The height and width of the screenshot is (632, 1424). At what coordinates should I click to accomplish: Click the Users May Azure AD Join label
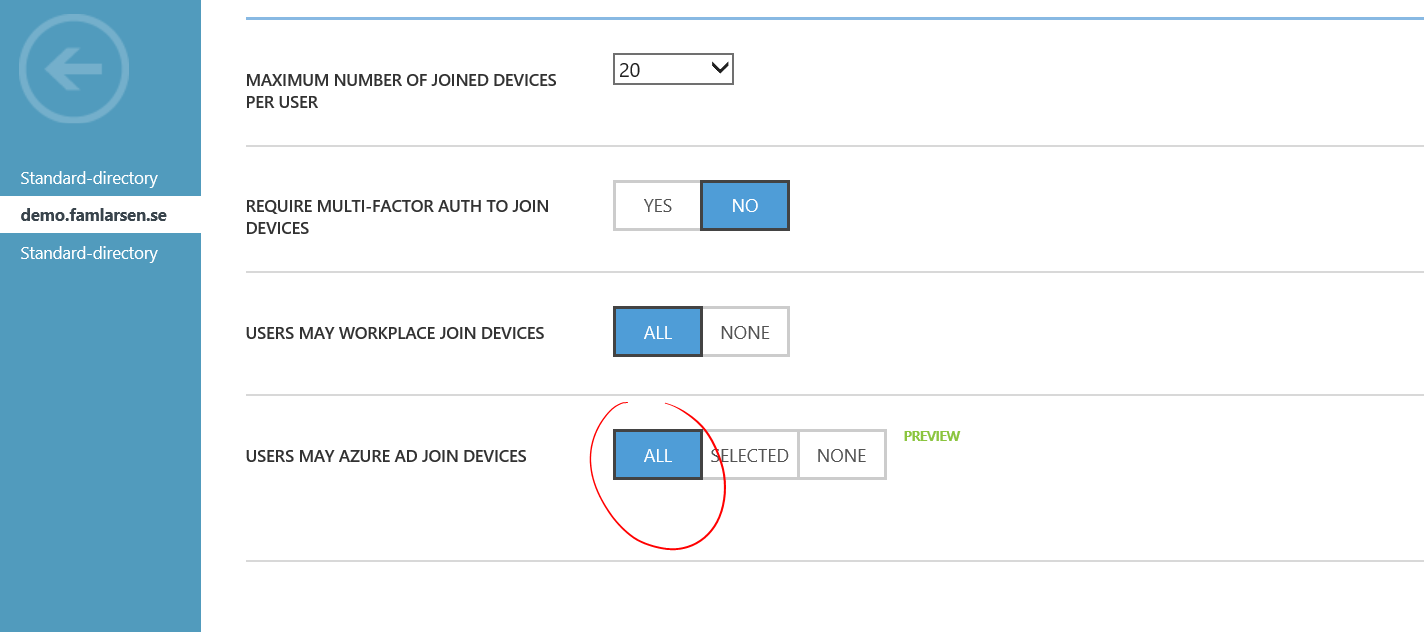tap(386, 456)
